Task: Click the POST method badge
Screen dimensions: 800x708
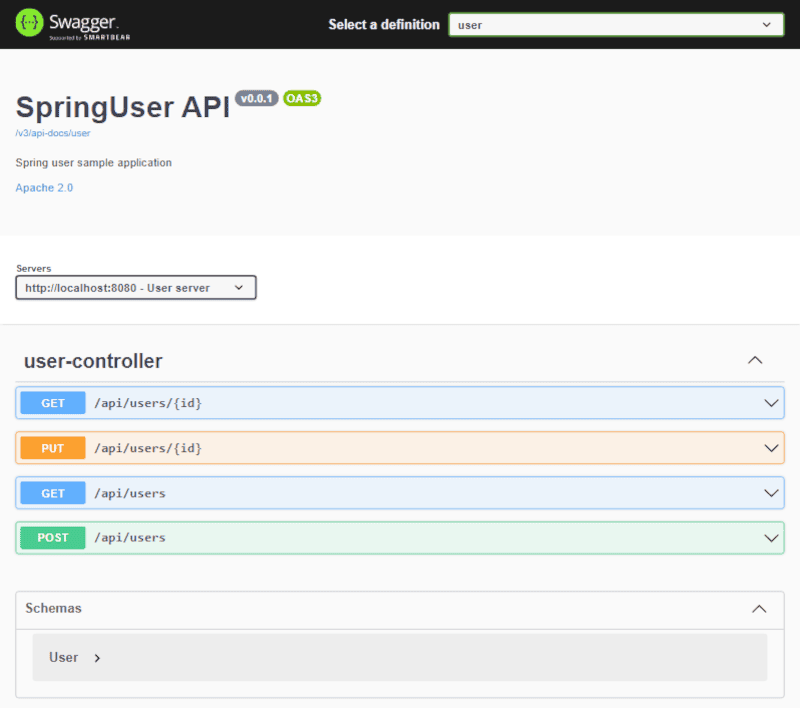Action: tap(52, 537)
